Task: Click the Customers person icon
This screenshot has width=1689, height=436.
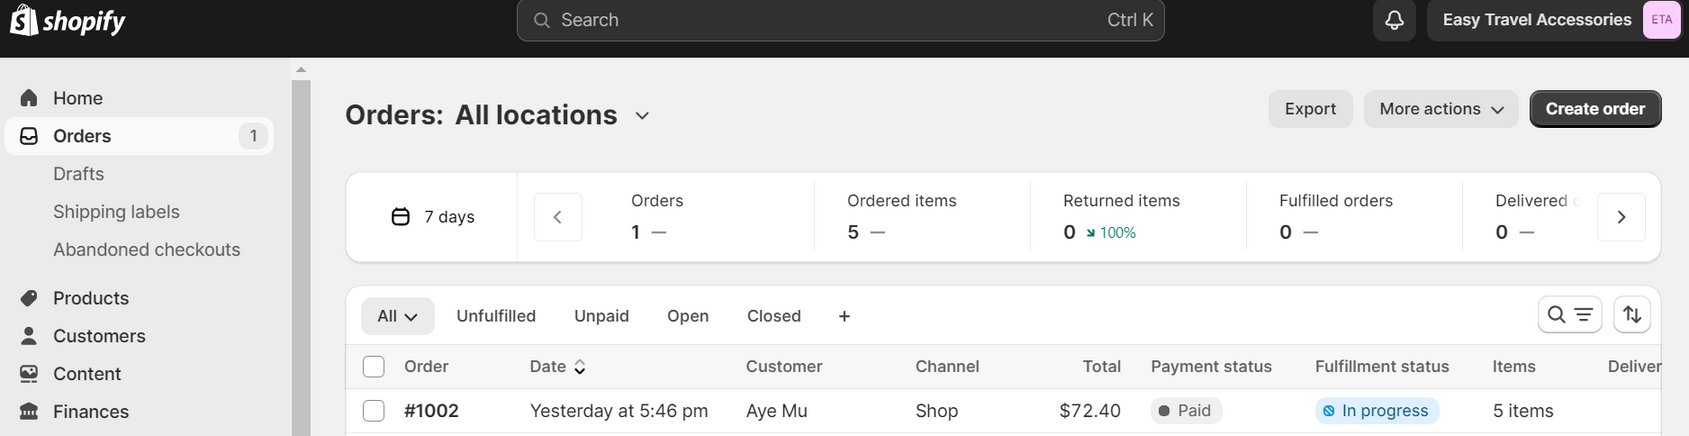Action: 29,336
